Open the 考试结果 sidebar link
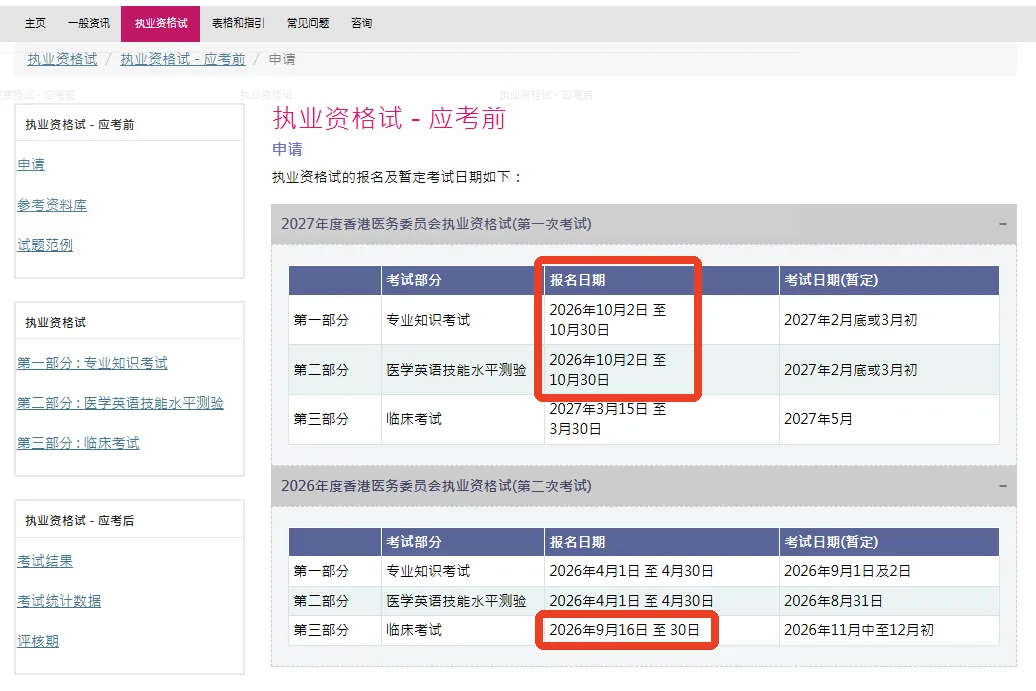 point(45,561)
